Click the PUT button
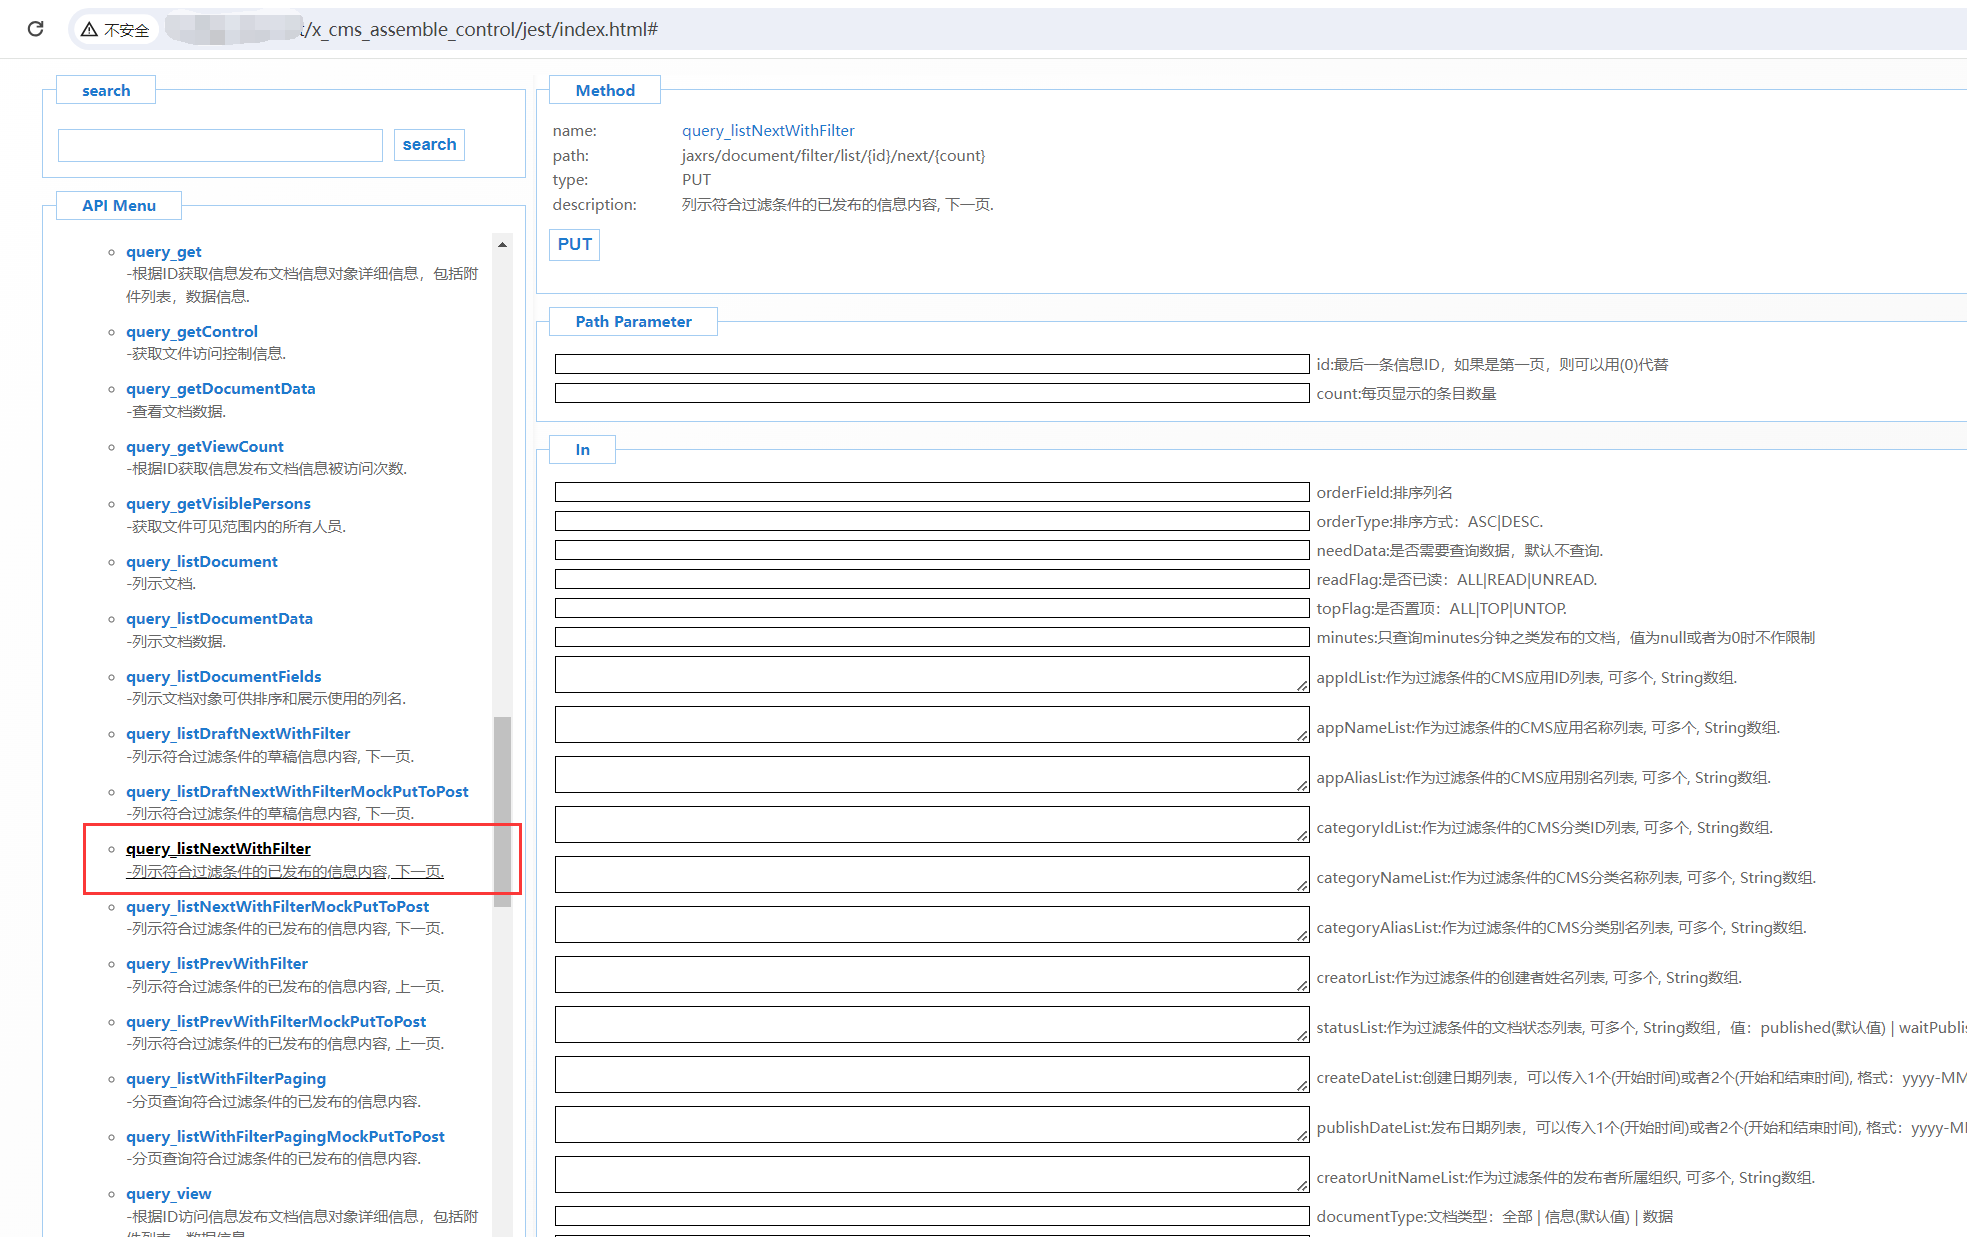 point(574,244)
